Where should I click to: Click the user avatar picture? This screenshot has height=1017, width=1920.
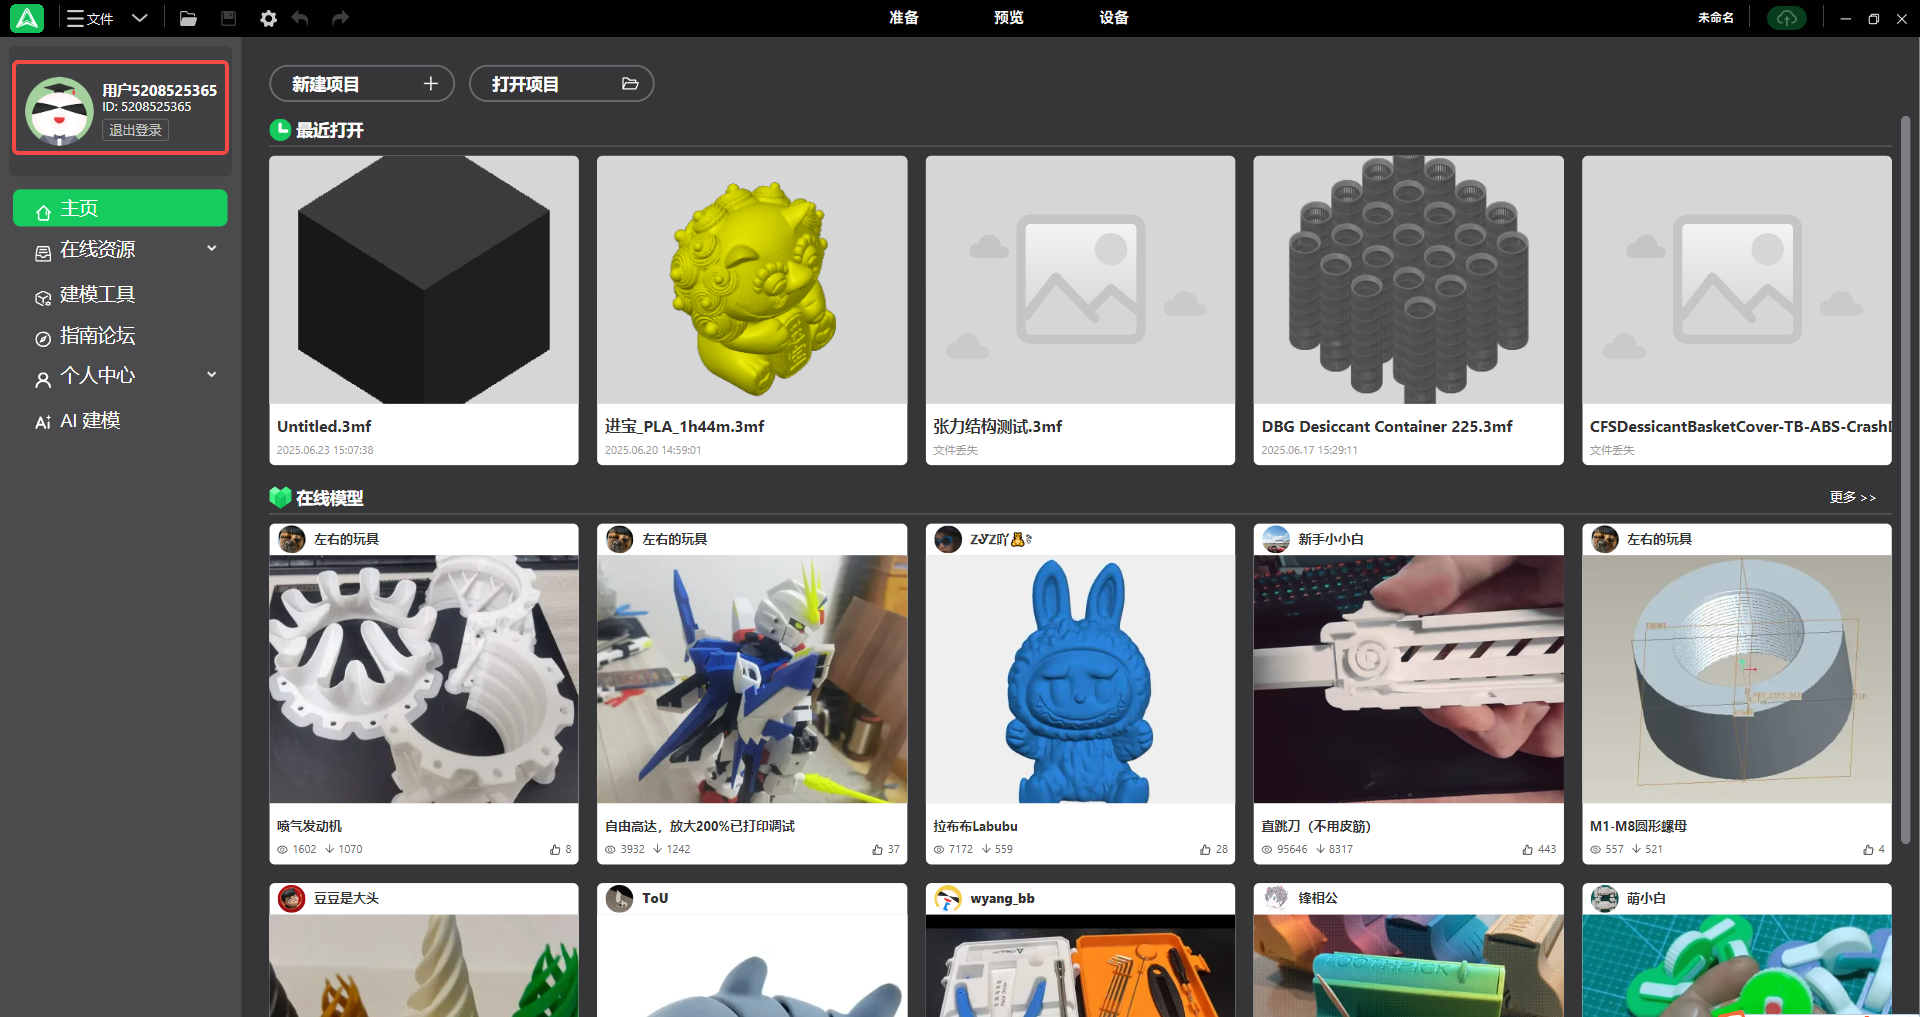(59, 111)
